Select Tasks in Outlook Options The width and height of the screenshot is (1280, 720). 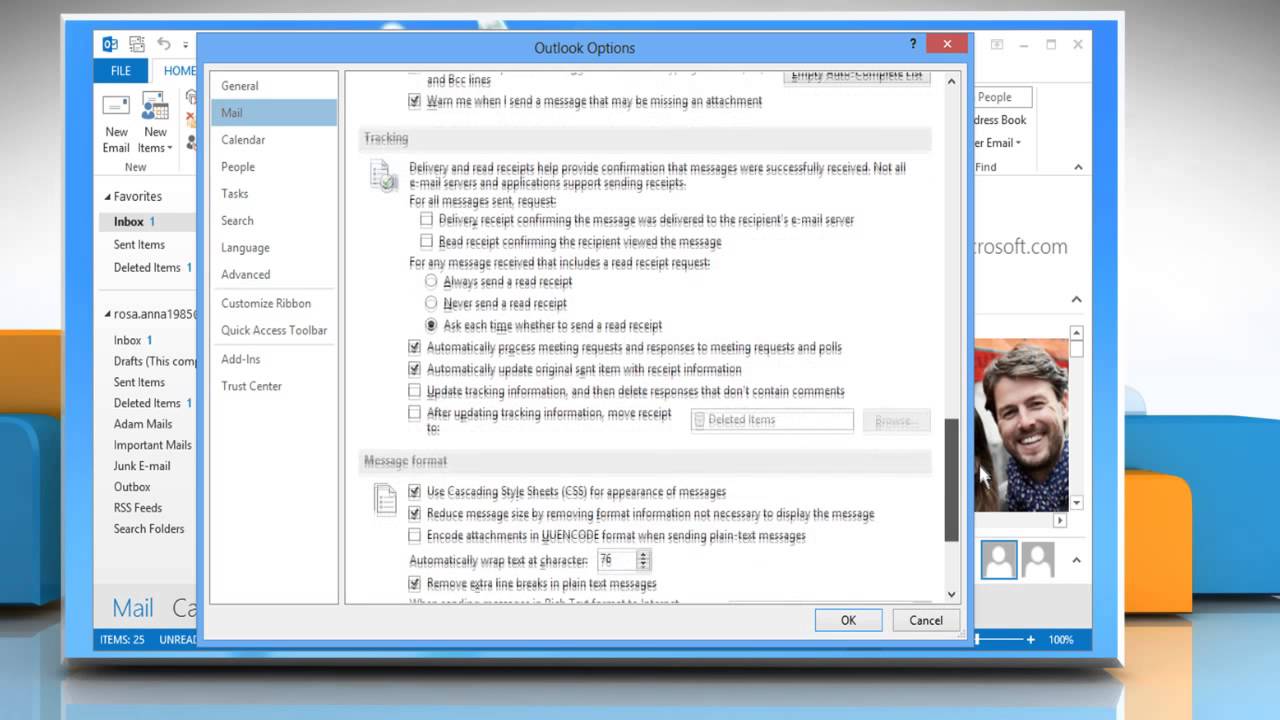pos(273,194)
